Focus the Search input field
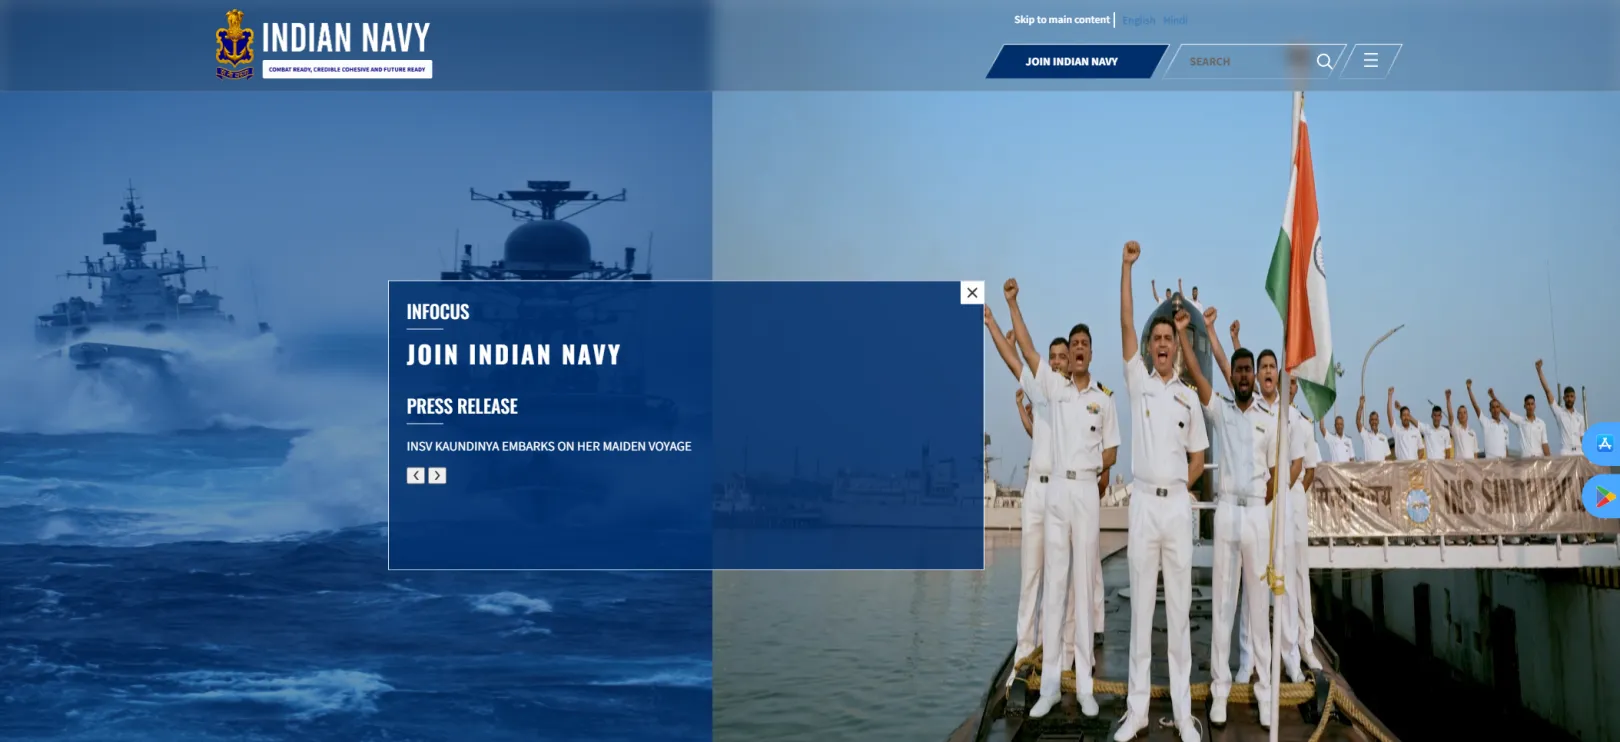 click(1245, 61)
